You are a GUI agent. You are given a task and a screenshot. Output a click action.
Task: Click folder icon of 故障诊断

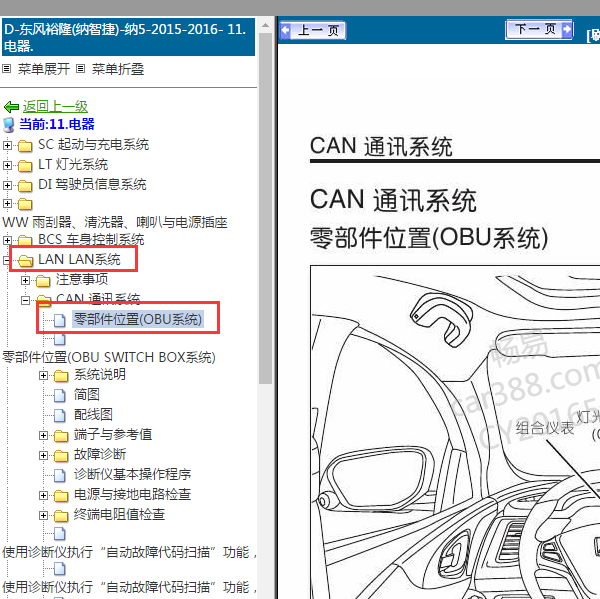click(61, 455)
